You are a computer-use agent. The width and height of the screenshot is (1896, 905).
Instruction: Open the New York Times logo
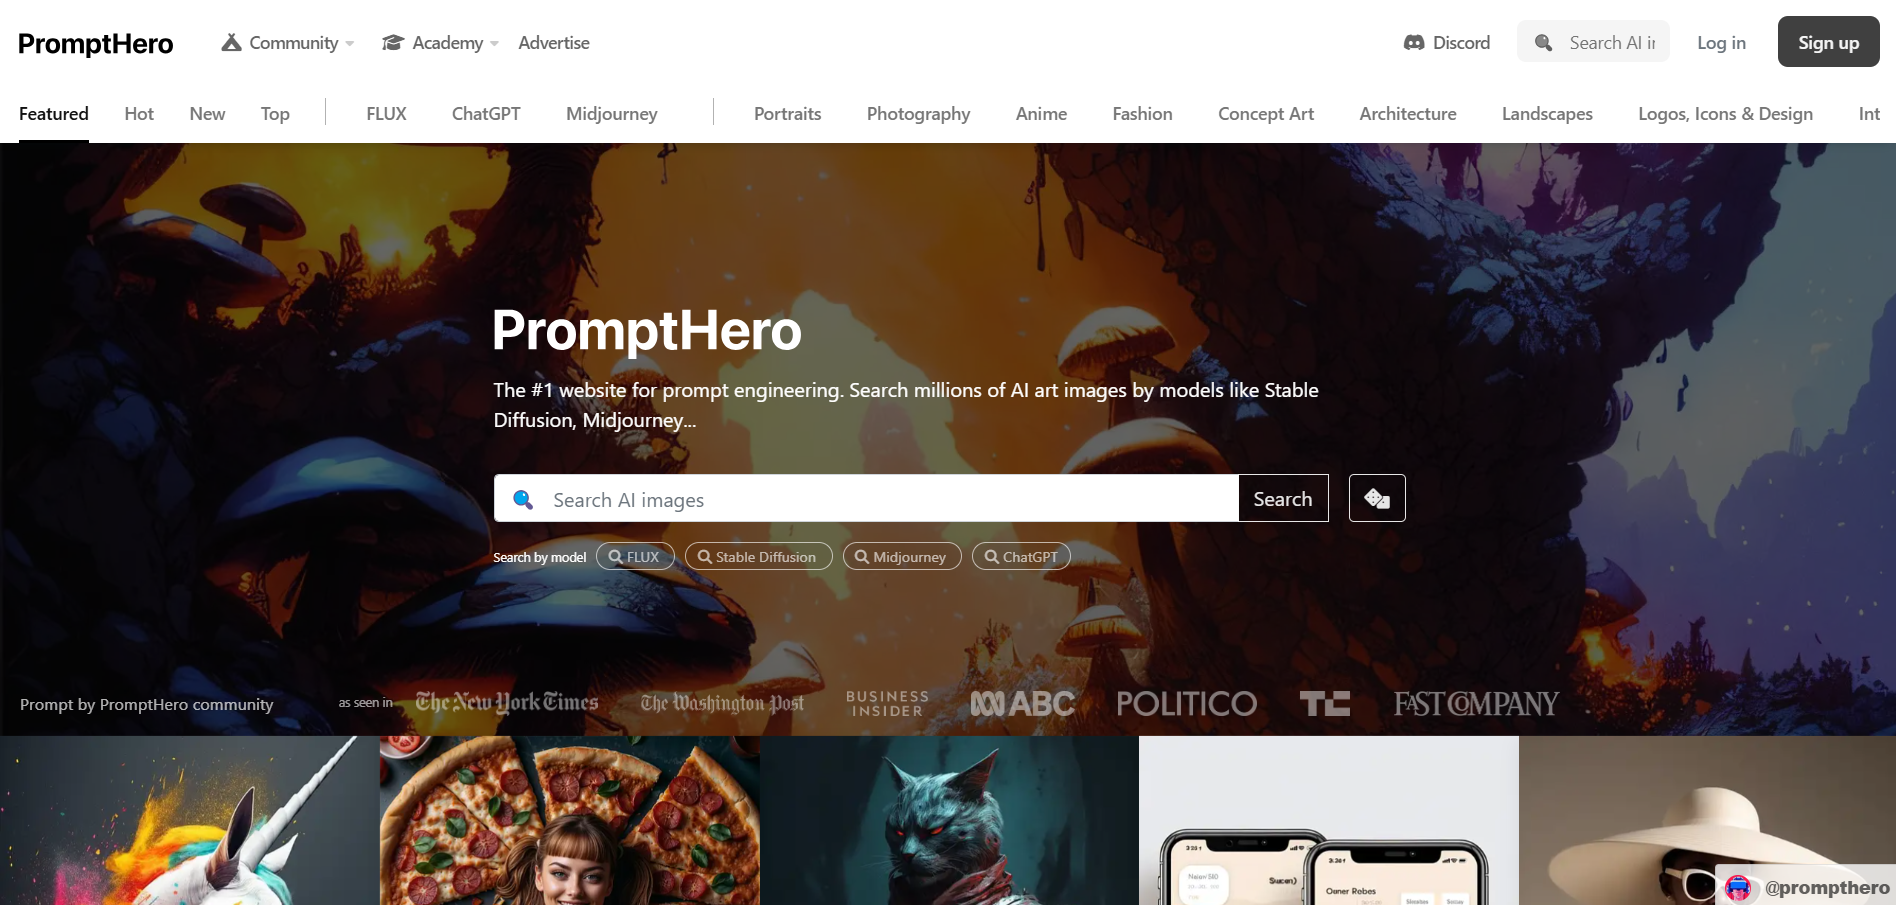pos(507,703)
